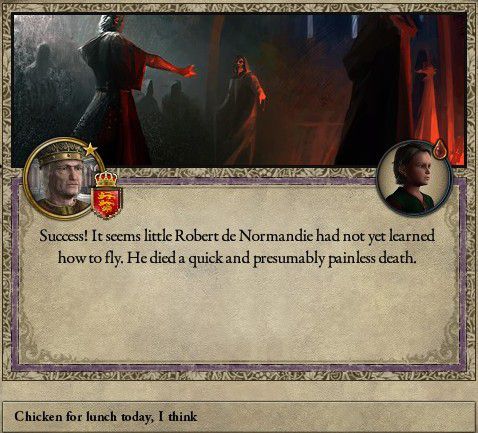This screenshot has height=433, width=478.
Task: Choose "Chicken for lunch today, I think"
Action: [239, 417]
